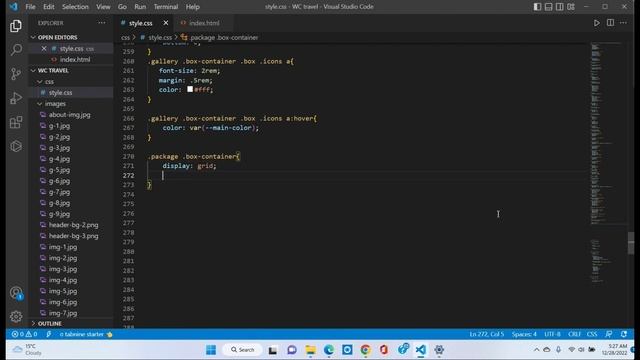Screen dimensions: 640x360
Task: Change Spaces: 4 indentation setting
Action: tap(524, 334)
